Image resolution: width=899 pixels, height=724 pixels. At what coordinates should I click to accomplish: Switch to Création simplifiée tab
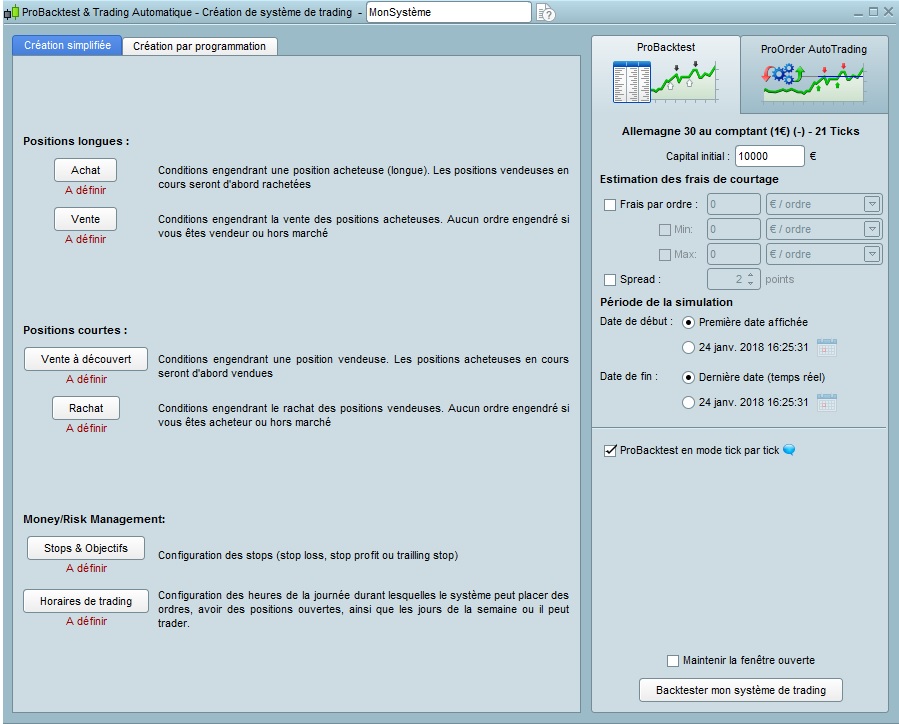tap(67, 45)
